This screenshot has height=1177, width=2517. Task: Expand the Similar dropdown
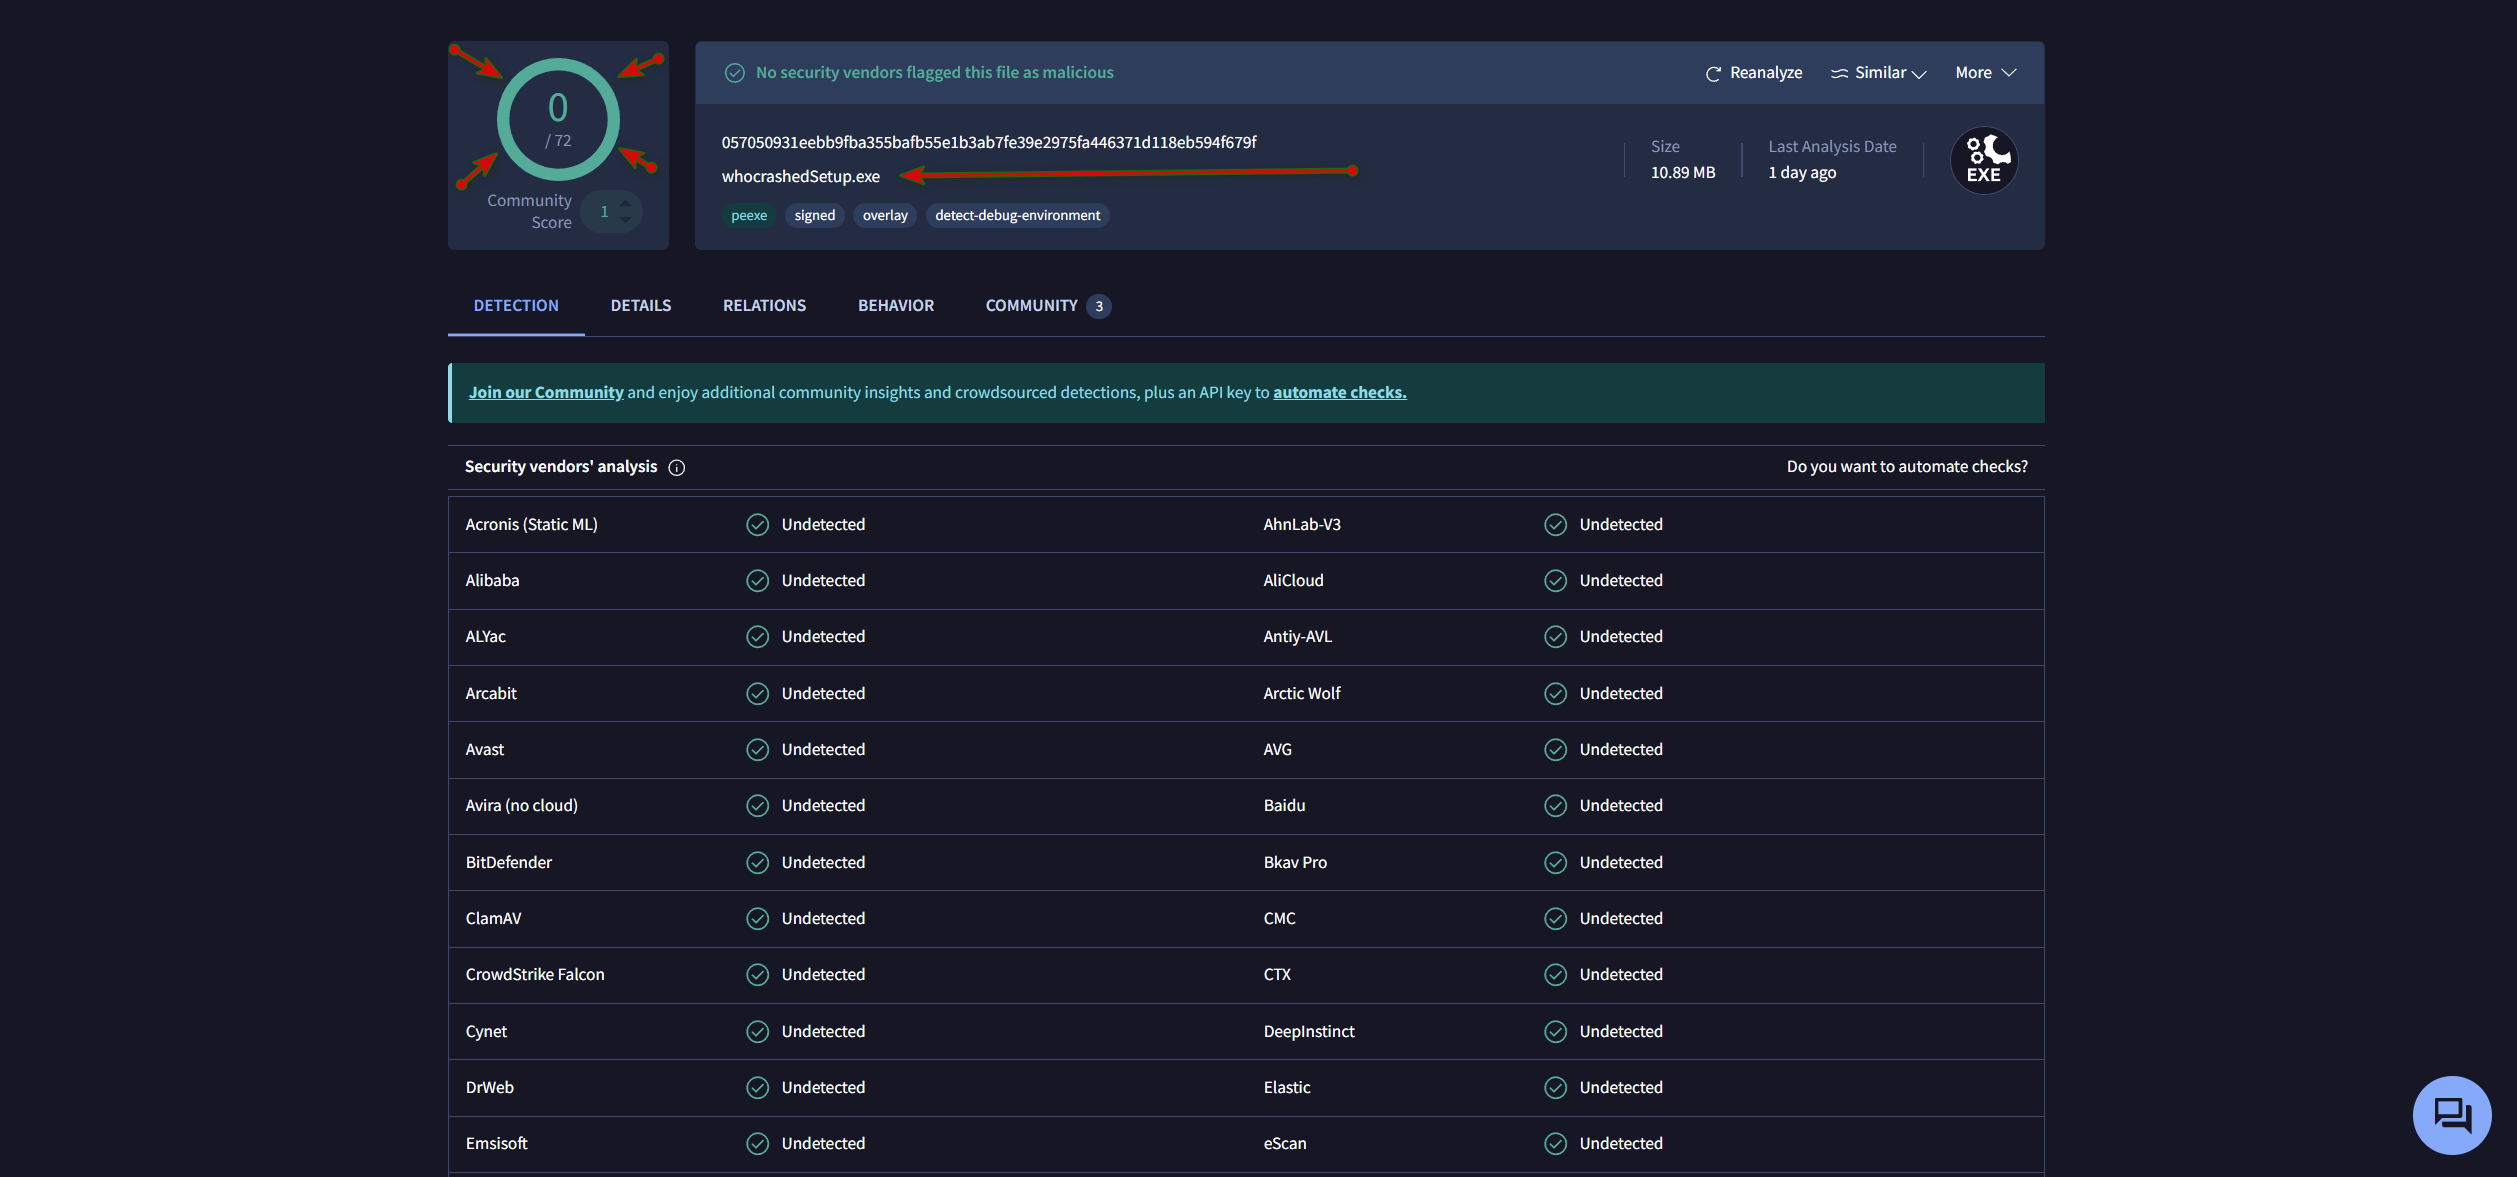(x=1918, y=73)
